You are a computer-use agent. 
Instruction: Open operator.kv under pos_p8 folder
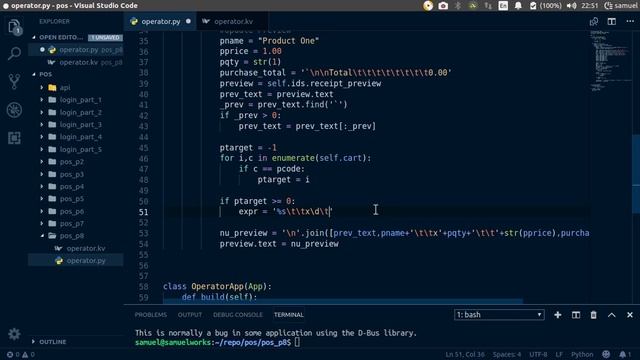tap(76, 248)
